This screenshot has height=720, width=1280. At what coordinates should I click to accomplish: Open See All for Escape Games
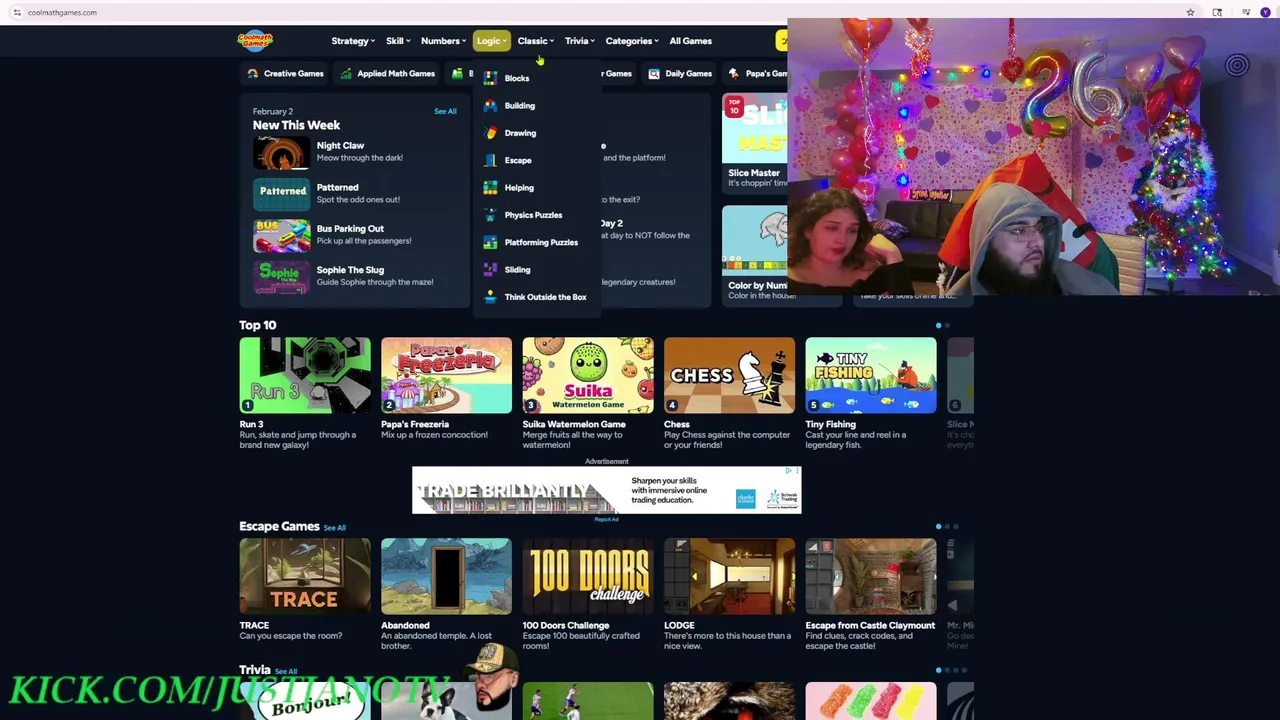tap(334, 528)
